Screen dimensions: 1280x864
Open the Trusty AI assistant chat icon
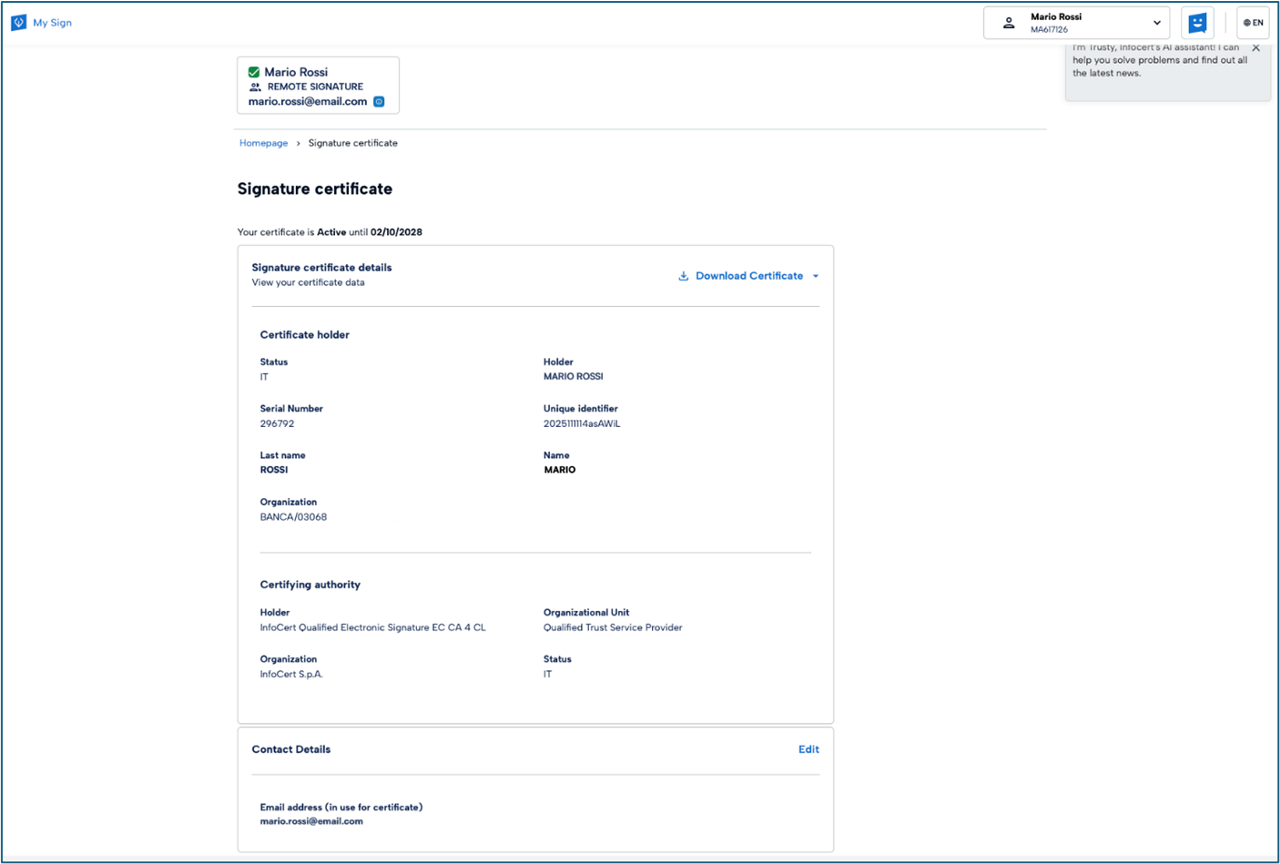(1197, 23)
